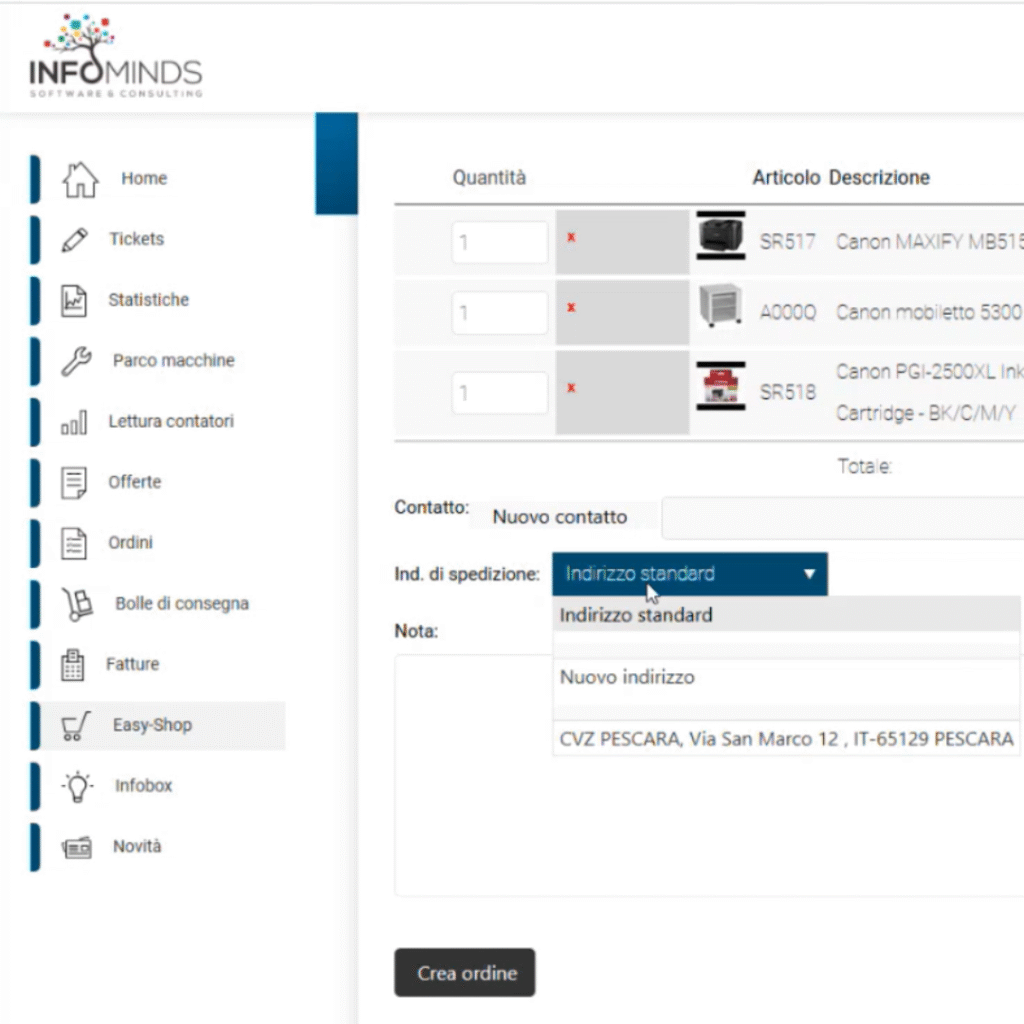The image size is (1024, 1024).
Task: Click the Offerte document icon
Action: pos(74,483)
